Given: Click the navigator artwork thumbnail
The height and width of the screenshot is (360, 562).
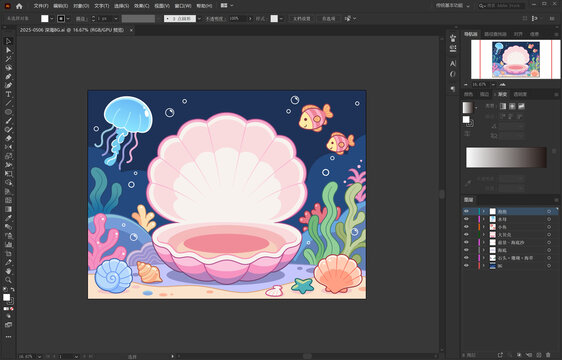Looking at the screenshot, I should pos(516,60).
